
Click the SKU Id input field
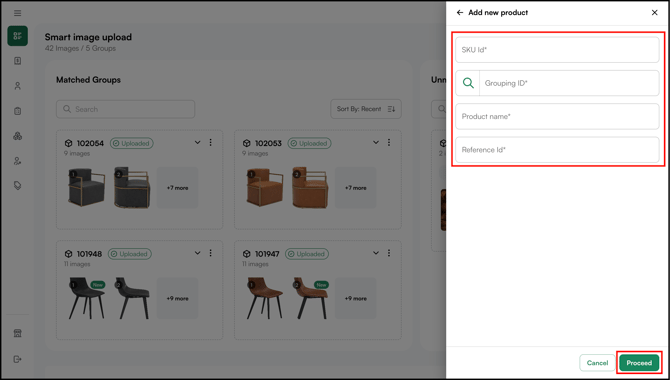557,50
